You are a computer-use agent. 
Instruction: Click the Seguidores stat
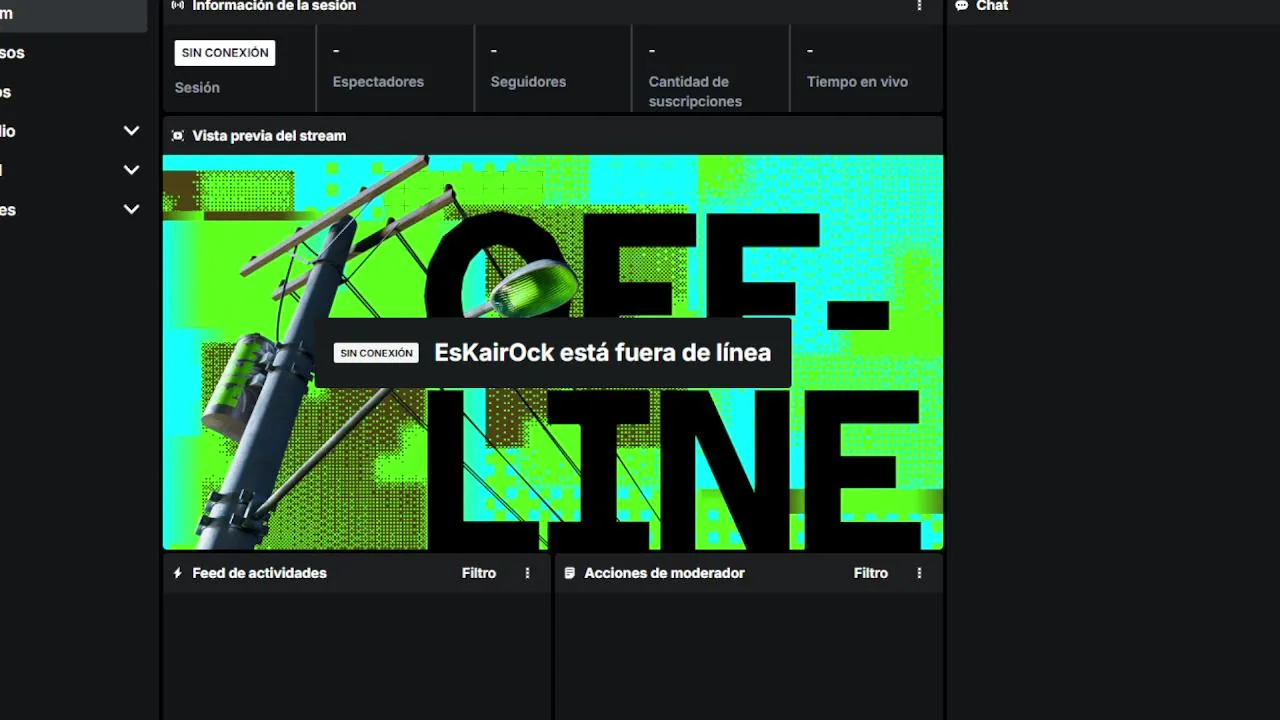528,82
